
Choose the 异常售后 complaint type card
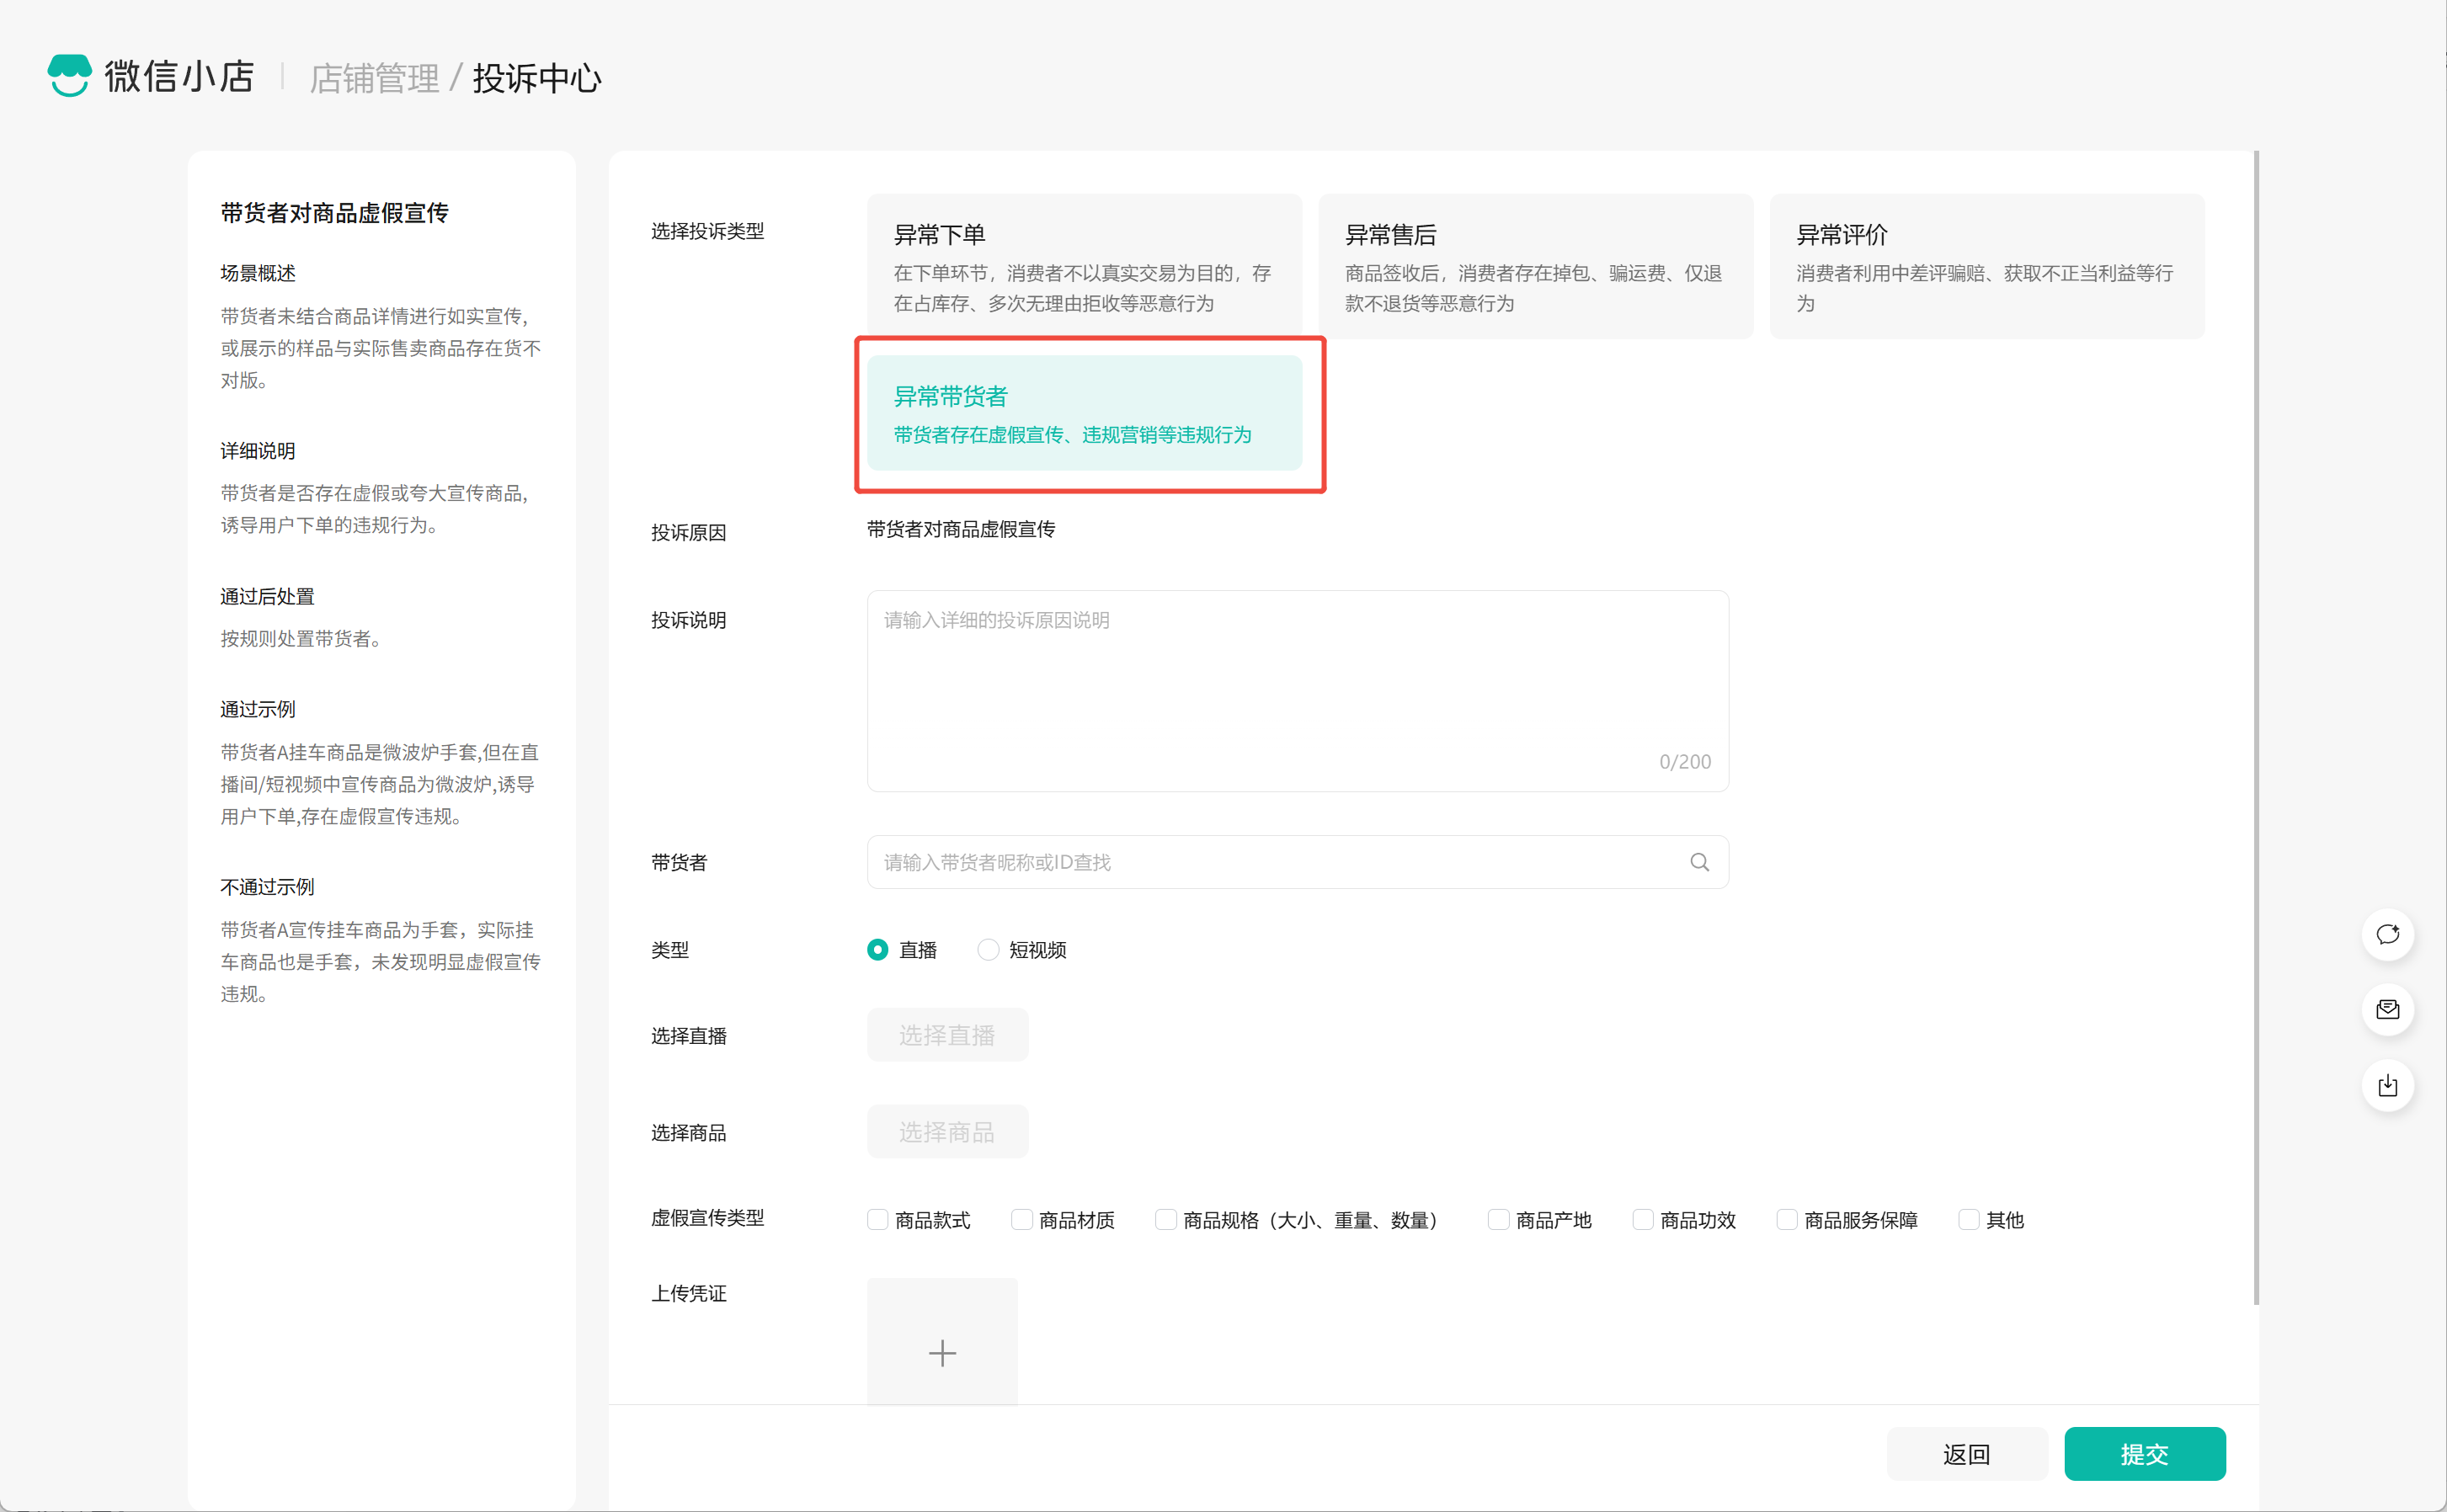click(1535, 266)
